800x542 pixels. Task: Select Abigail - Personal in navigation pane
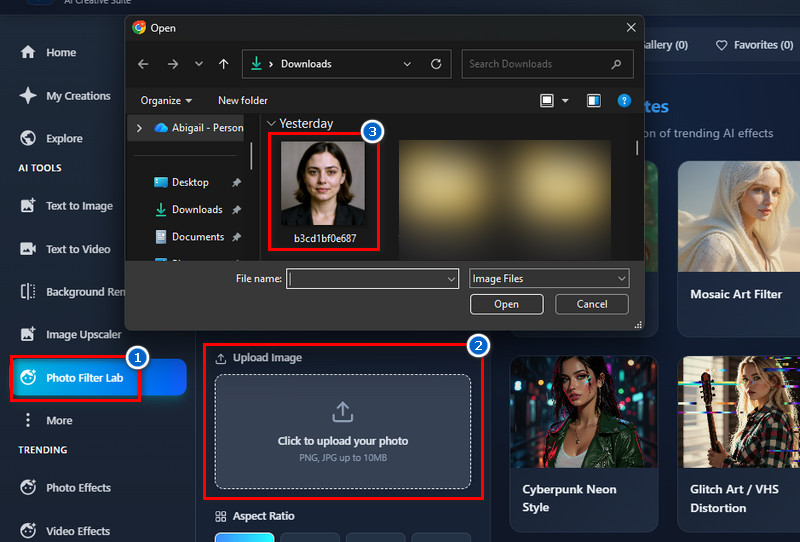coord(199,128)
